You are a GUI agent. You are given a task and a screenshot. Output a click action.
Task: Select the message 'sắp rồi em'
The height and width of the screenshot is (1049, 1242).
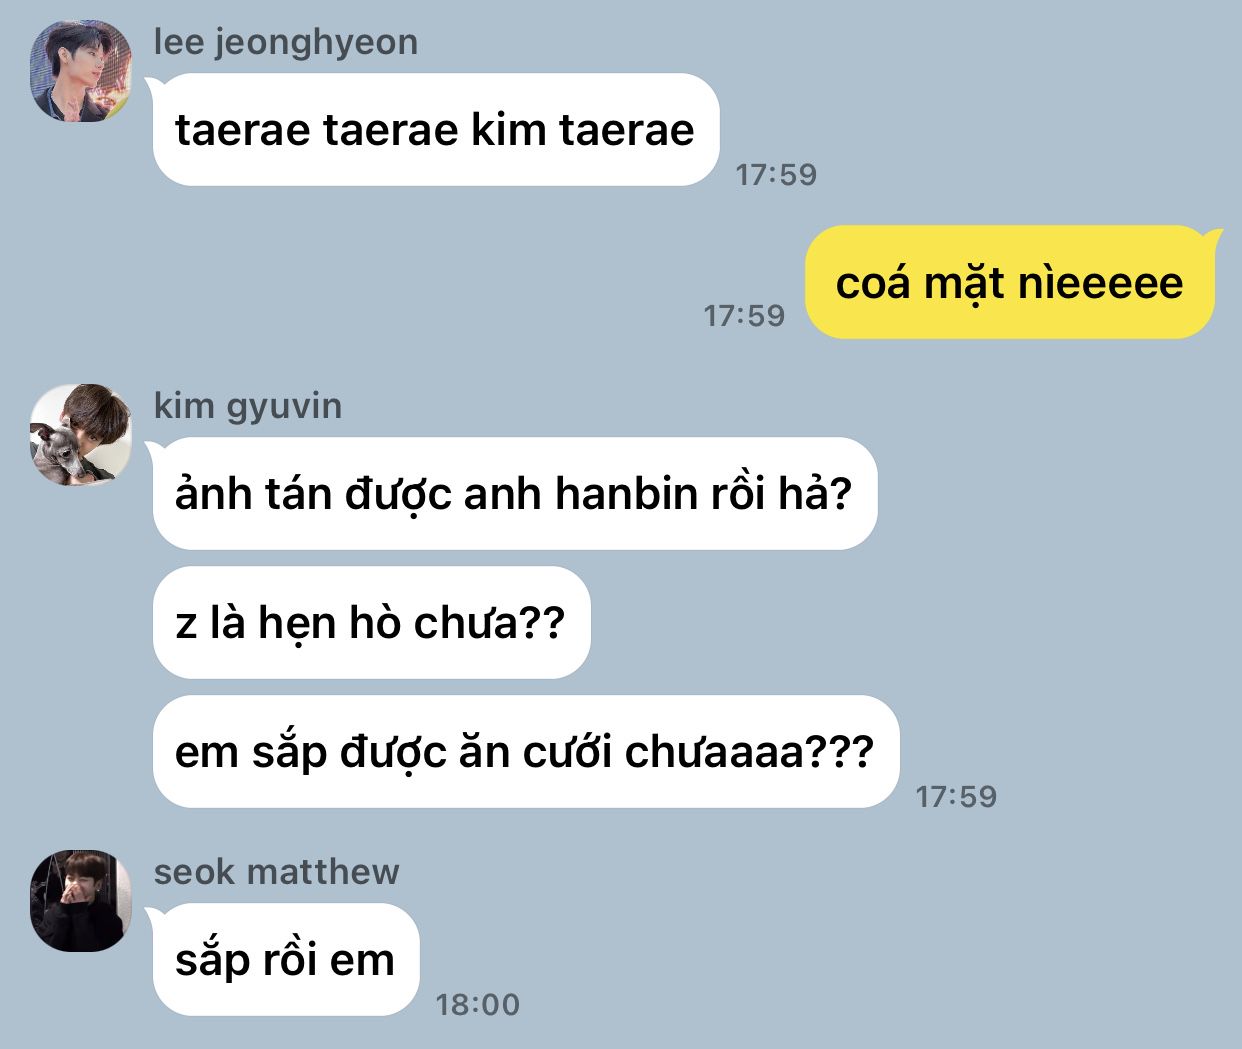286,959
